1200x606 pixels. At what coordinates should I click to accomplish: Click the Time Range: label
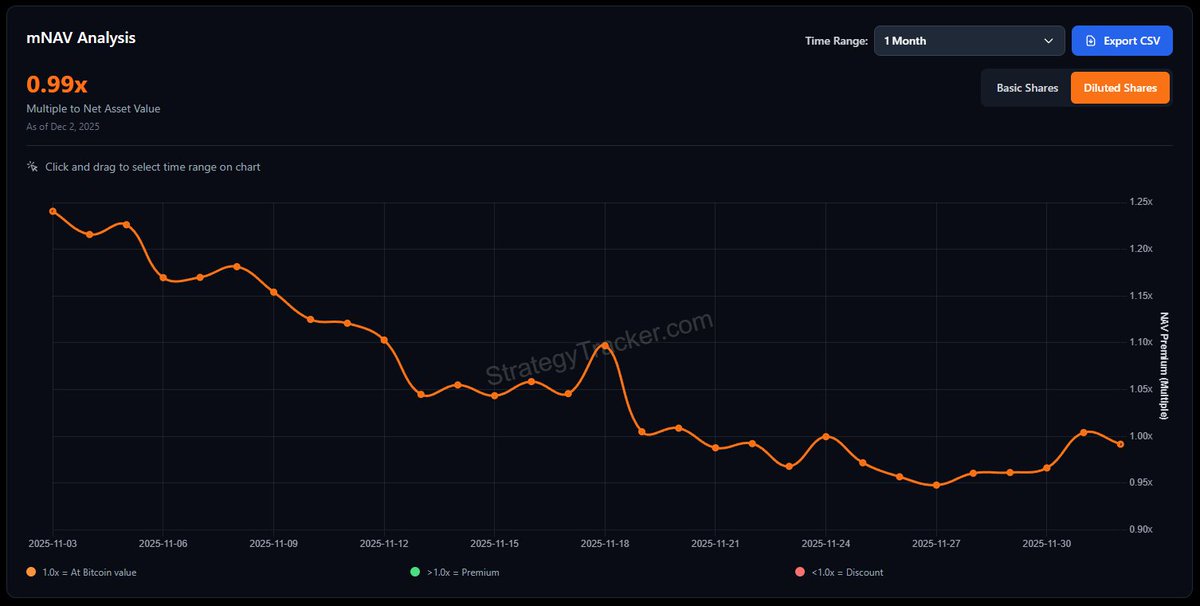836,41
